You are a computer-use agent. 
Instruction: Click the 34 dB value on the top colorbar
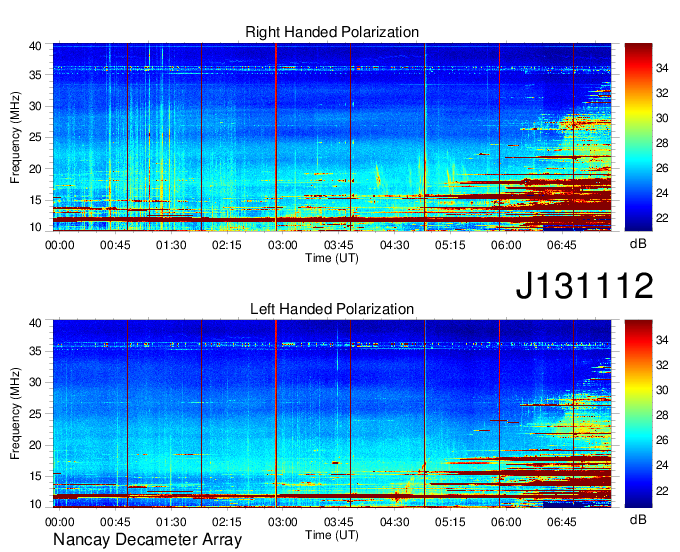[662, 68]
